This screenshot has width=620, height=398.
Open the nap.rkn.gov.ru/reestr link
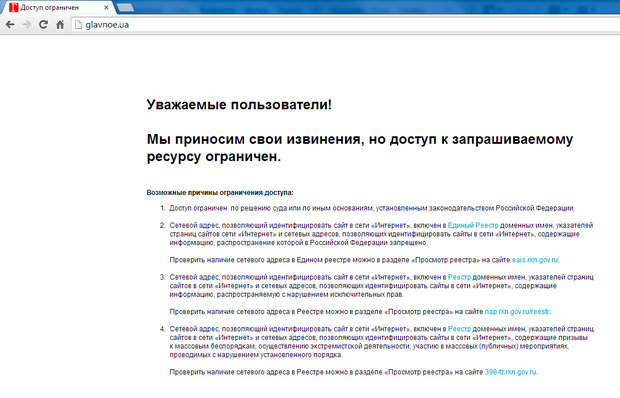[517, 311]
